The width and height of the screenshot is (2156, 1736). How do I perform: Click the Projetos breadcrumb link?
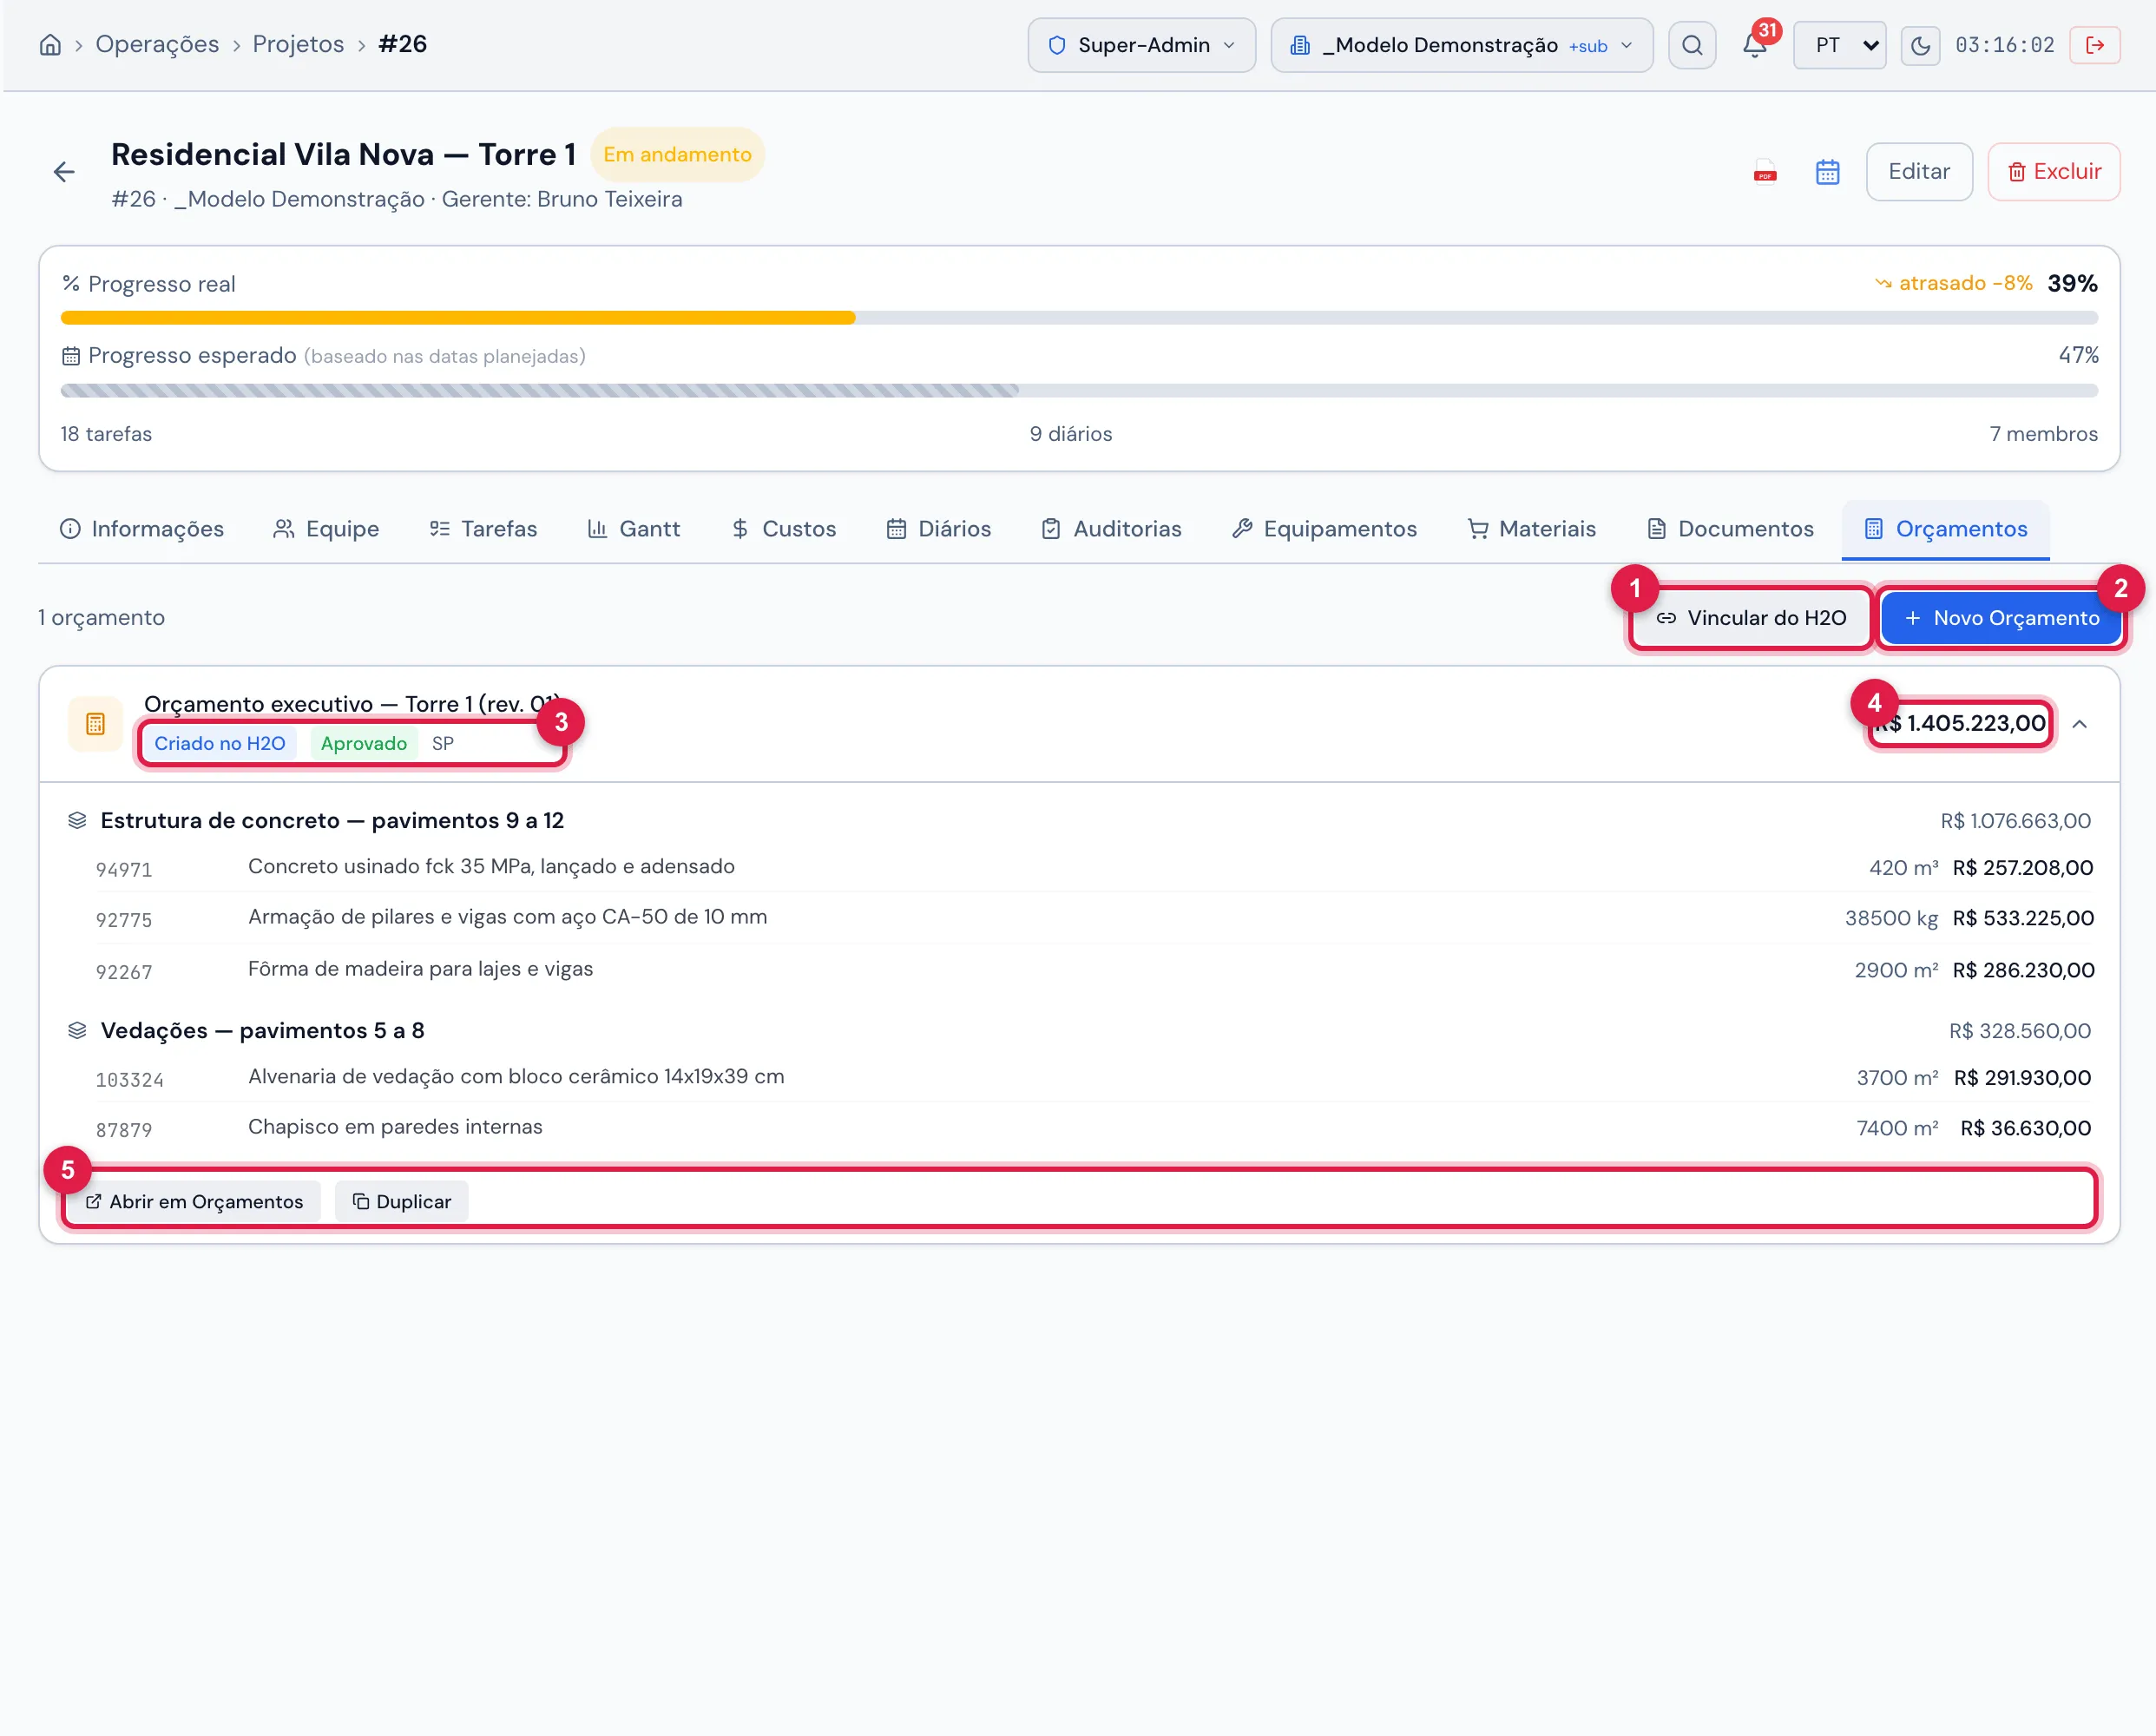tap(298, 45)
